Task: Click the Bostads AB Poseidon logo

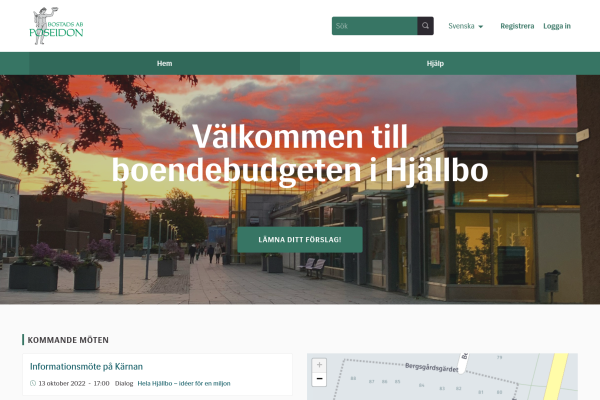Action: (x=57, y=26)
